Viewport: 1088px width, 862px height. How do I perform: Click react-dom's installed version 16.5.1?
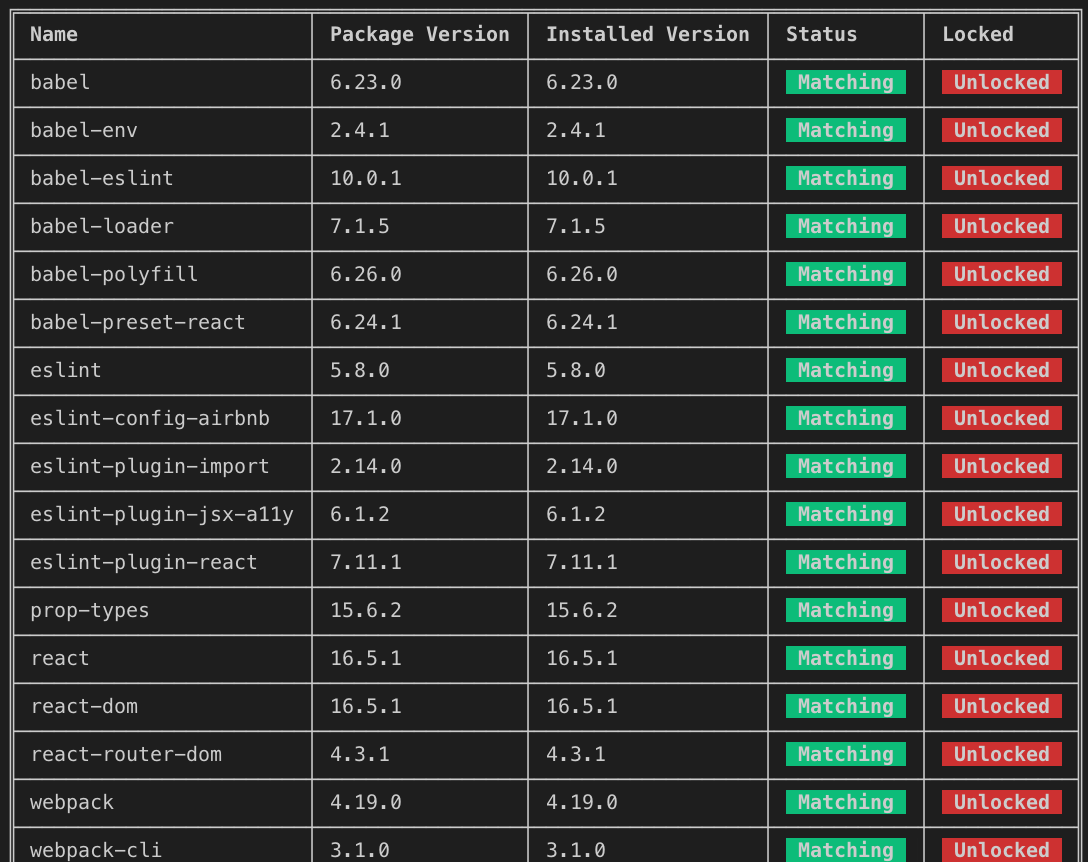point(581,706)
